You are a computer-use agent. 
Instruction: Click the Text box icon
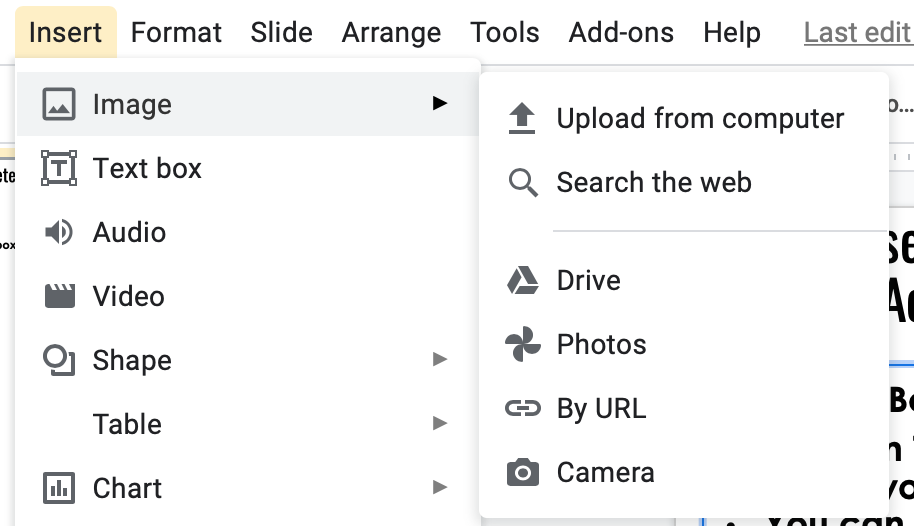coord(59,168)
